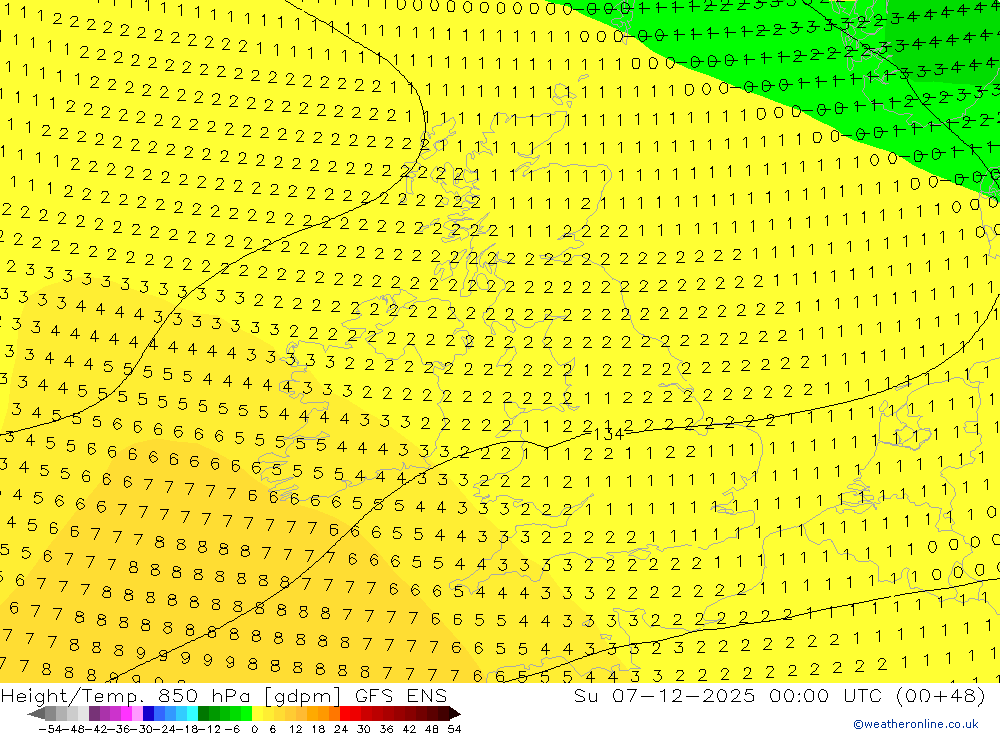The width and height of the screenshot is (1000, 733).
Task: Click the '48' label under the color scale
Action: pyautogui.click(x=431, y=729)
